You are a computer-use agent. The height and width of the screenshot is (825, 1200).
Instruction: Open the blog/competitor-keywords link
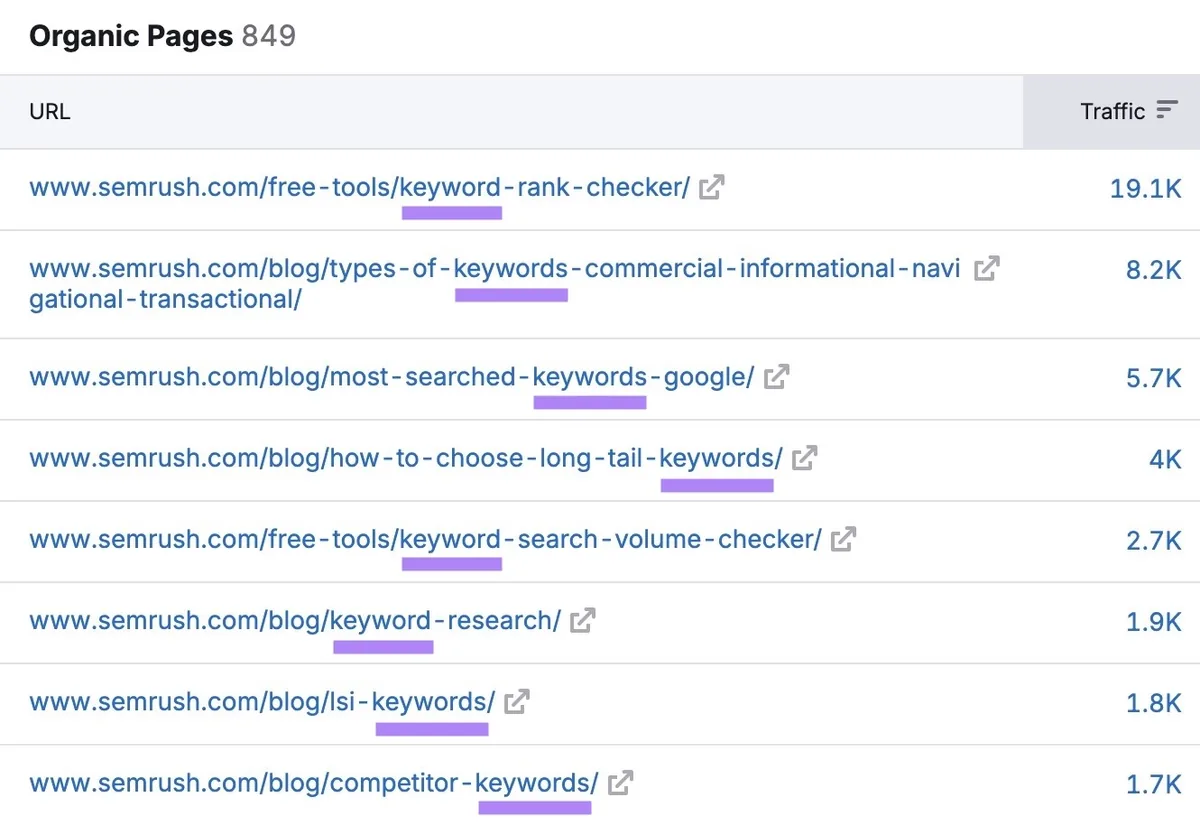click(x=314, y=782)
